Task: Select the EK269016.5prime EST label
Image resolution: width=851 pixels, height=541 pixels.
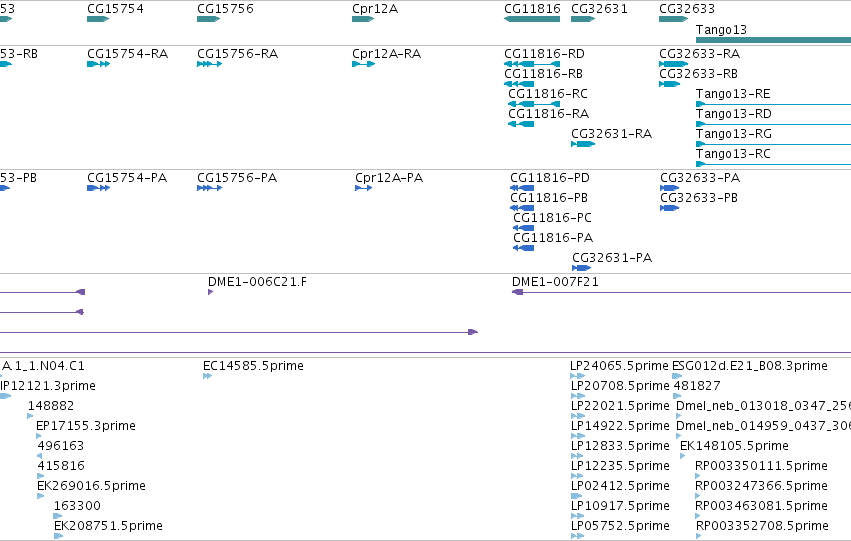Action: pos(91,486)
